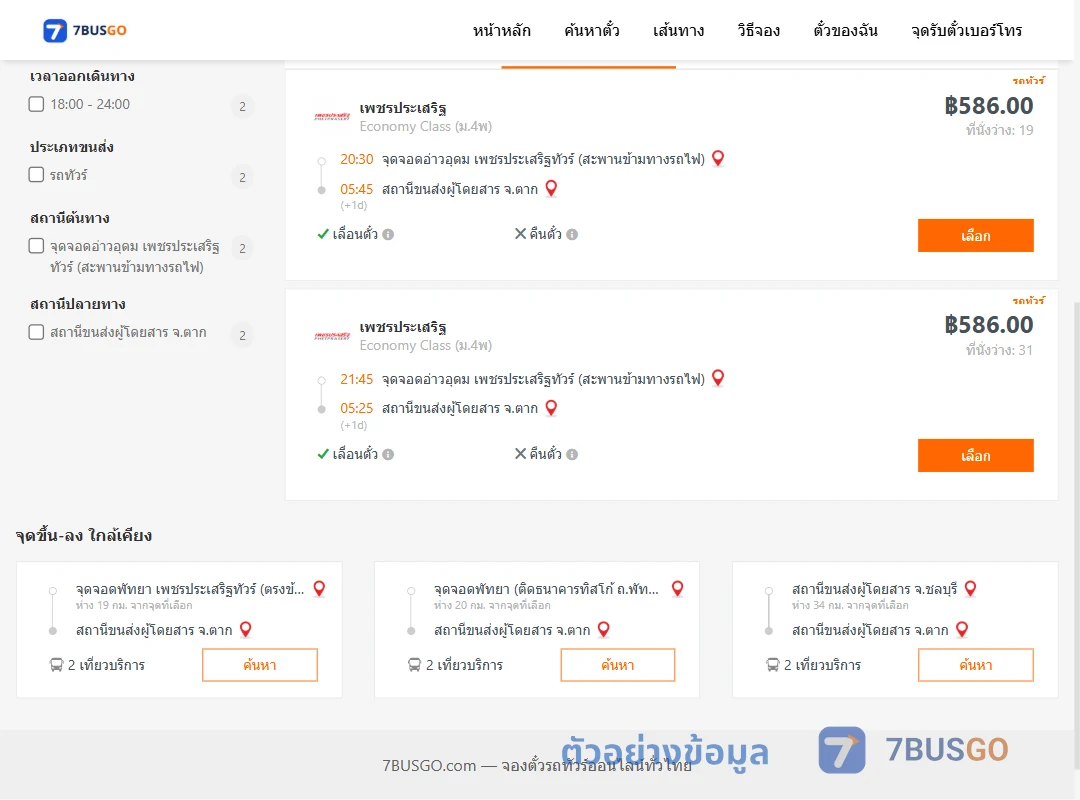Click the สถานีต้นทาง filter heading
The width and height of the screenshot is (1080, 800).
[x=70, y=218]
